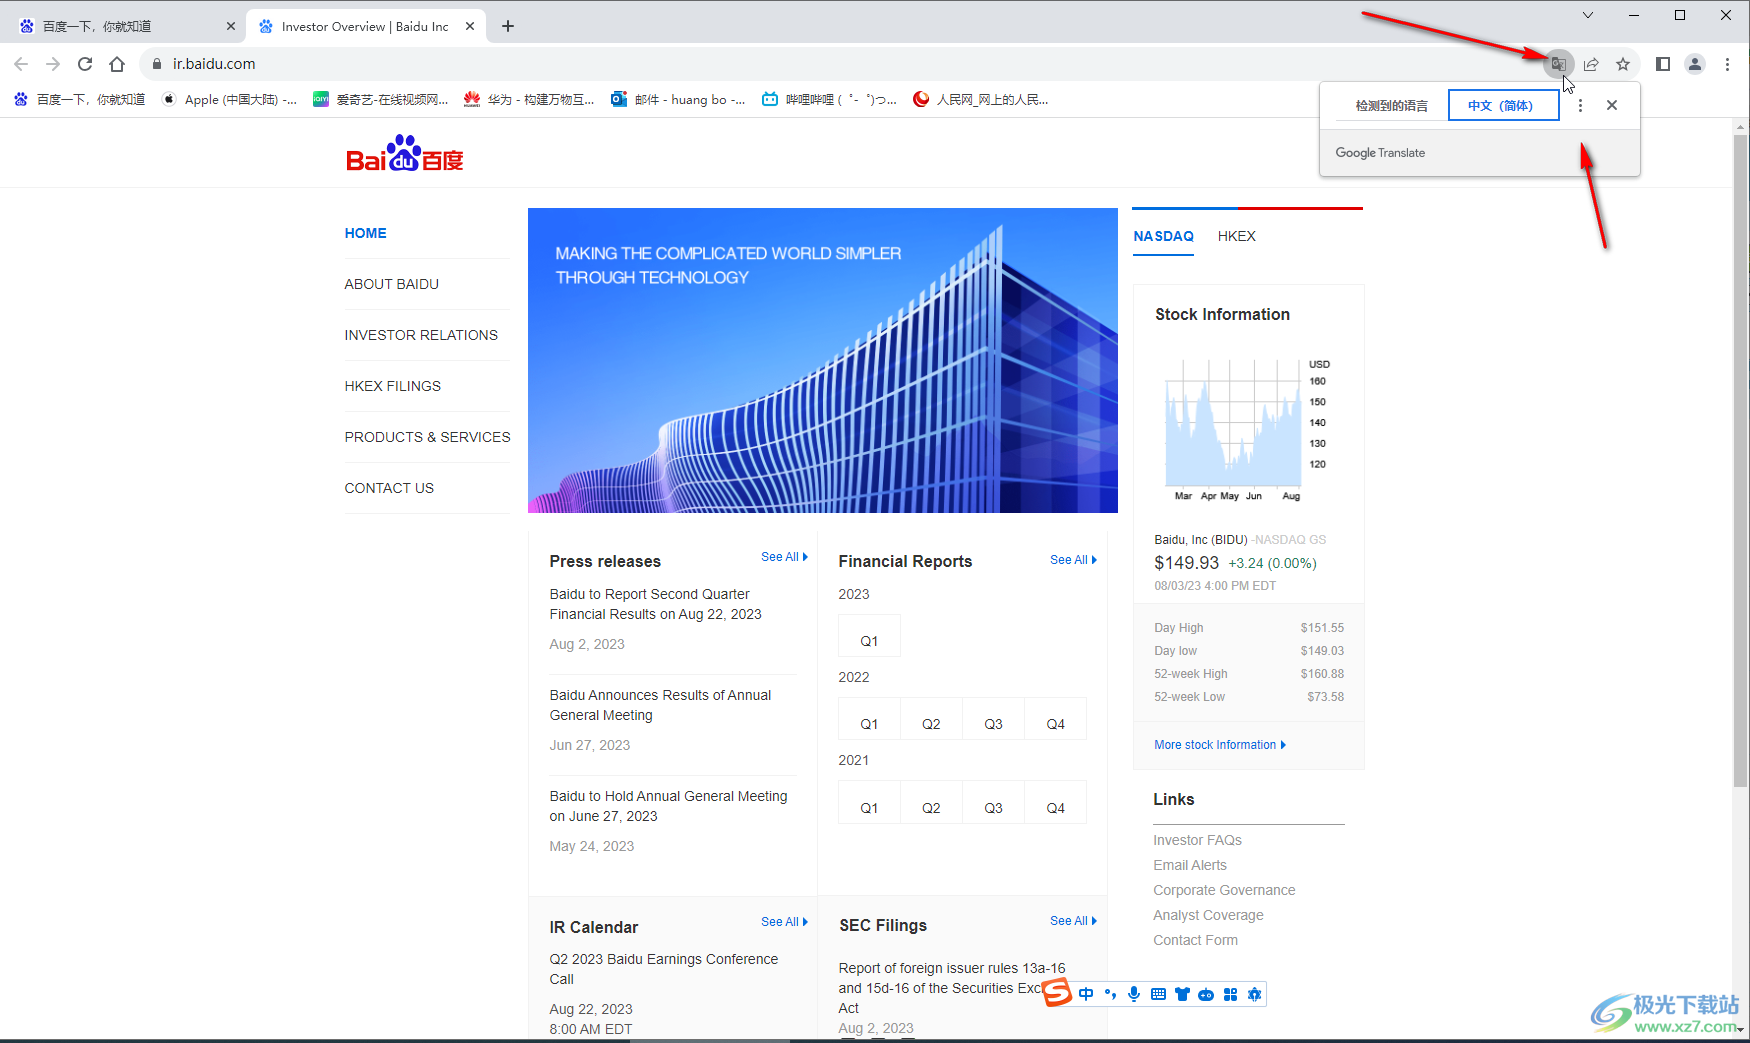
Task: Open INVESTOR RELATIONS in the sidebar
Action: (x=421, y=335)
